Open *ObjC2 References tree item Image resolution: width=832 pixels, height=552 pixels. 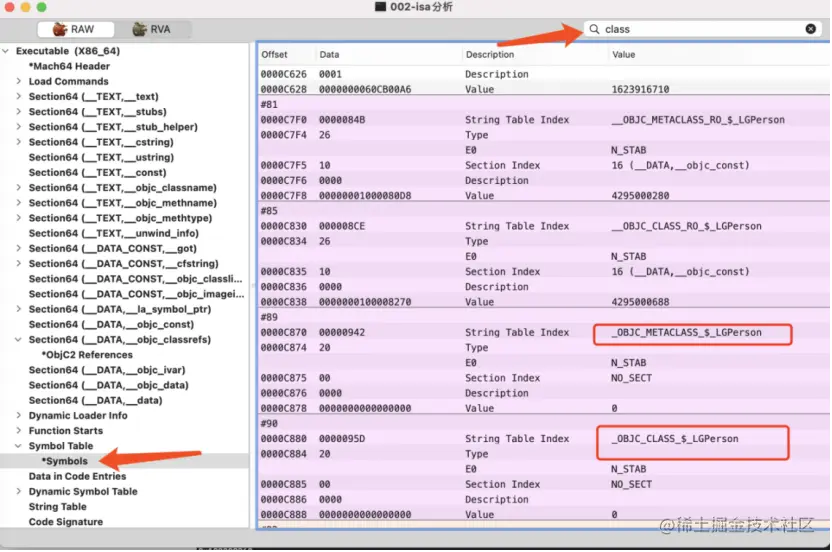click(88, 355)
